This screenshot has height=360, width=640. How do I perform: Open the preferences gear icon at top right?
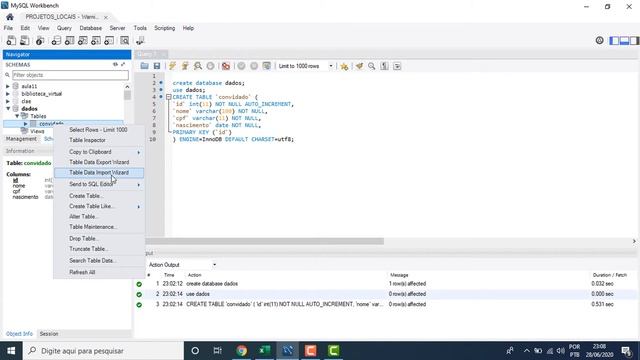click(x=599, y=40)
